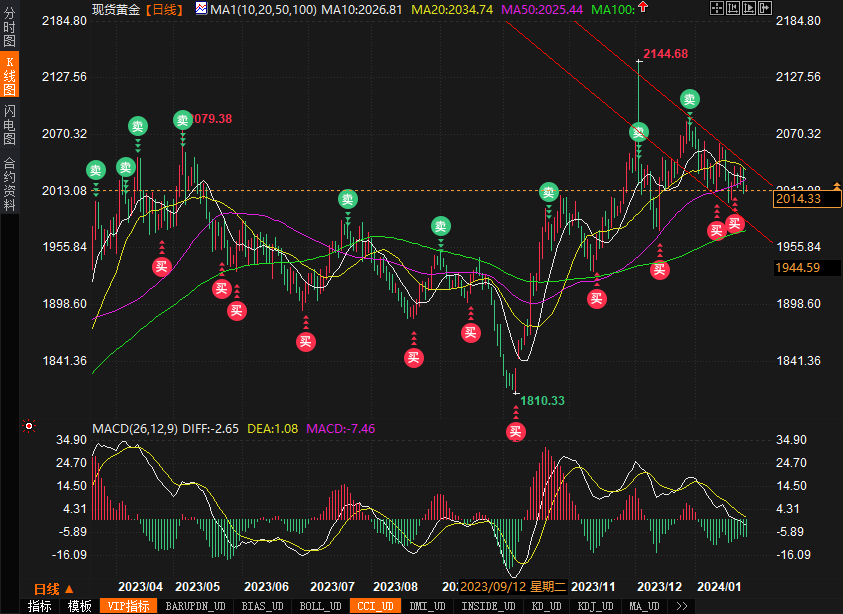Click the sell marker next to 2079.38
843x614 pixels.
coord(182,120)
